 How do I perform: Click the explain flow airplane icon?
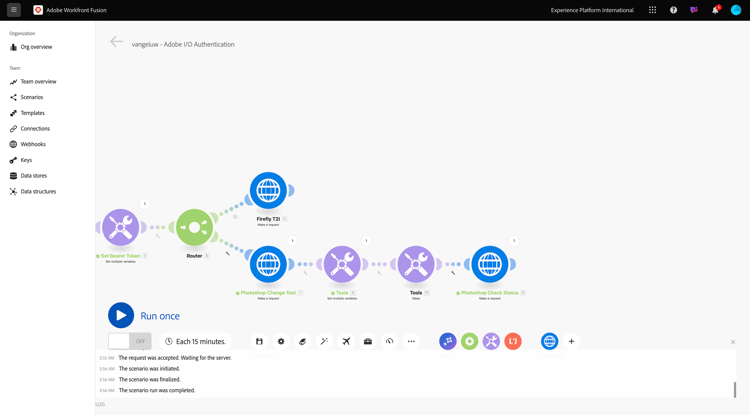point(346,341)
